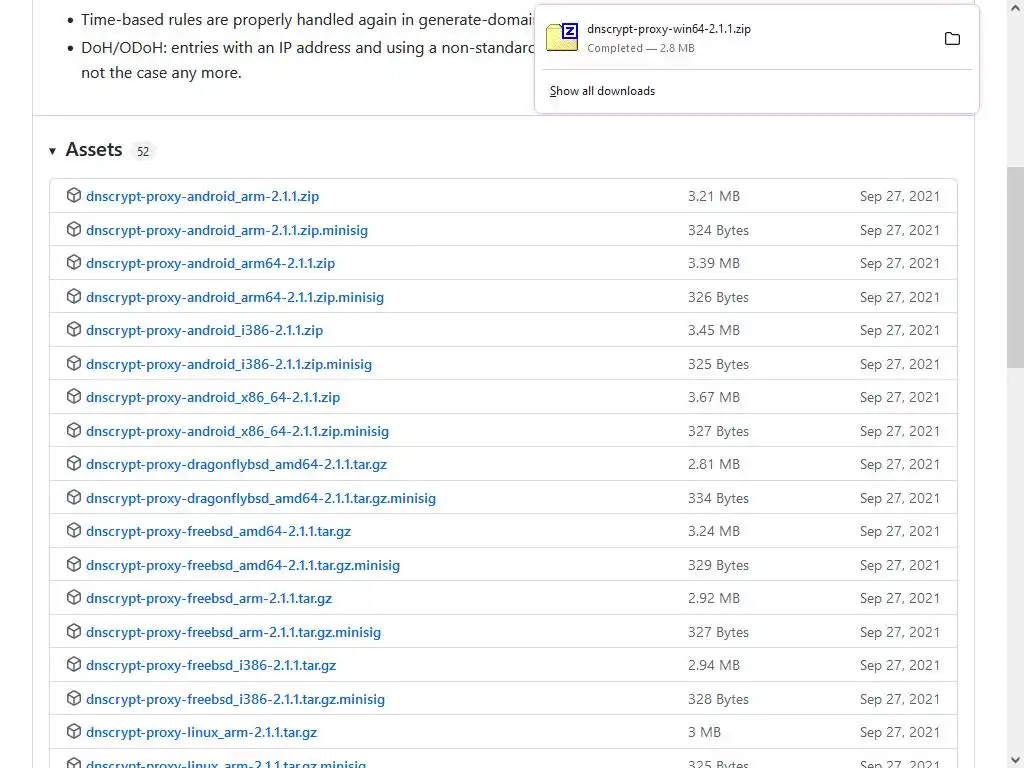Click package icon beside linux_arm tar.gz
Screen dimensions: 1024x768
(x=73, y=732)
